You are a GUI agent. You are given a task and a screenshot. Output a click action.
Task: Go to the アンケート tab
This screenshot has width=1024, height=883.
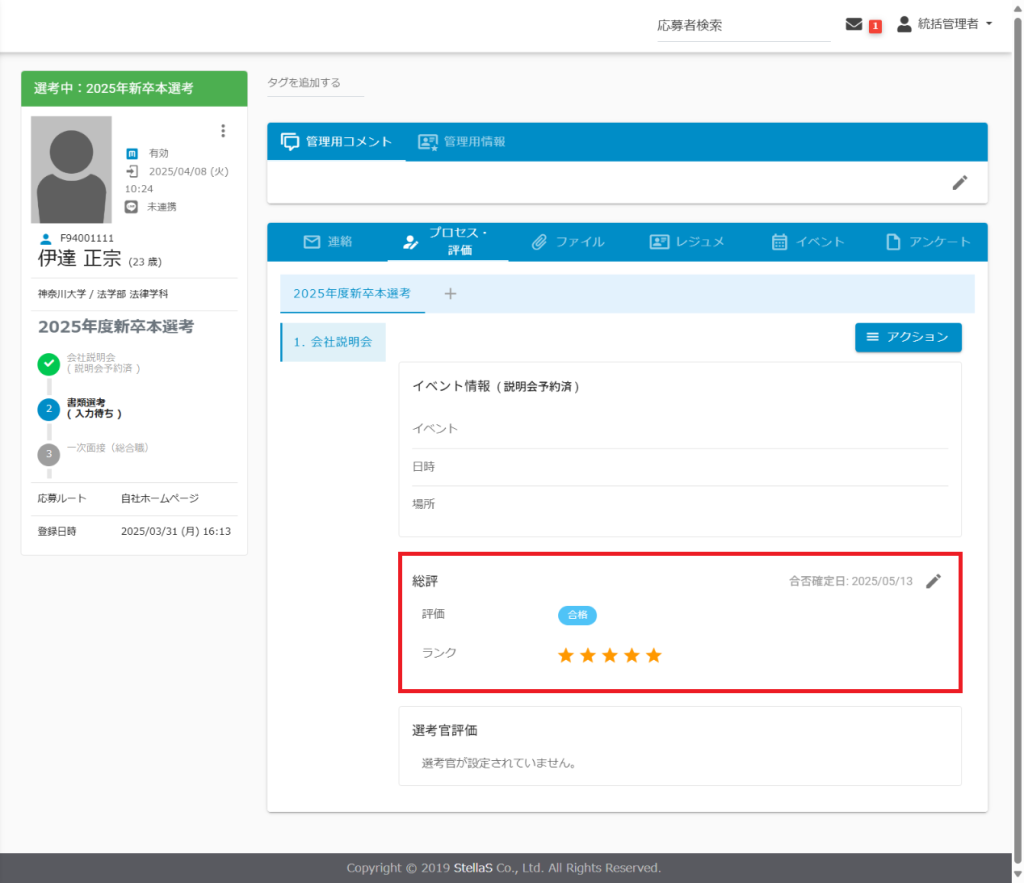pos(928,242)
